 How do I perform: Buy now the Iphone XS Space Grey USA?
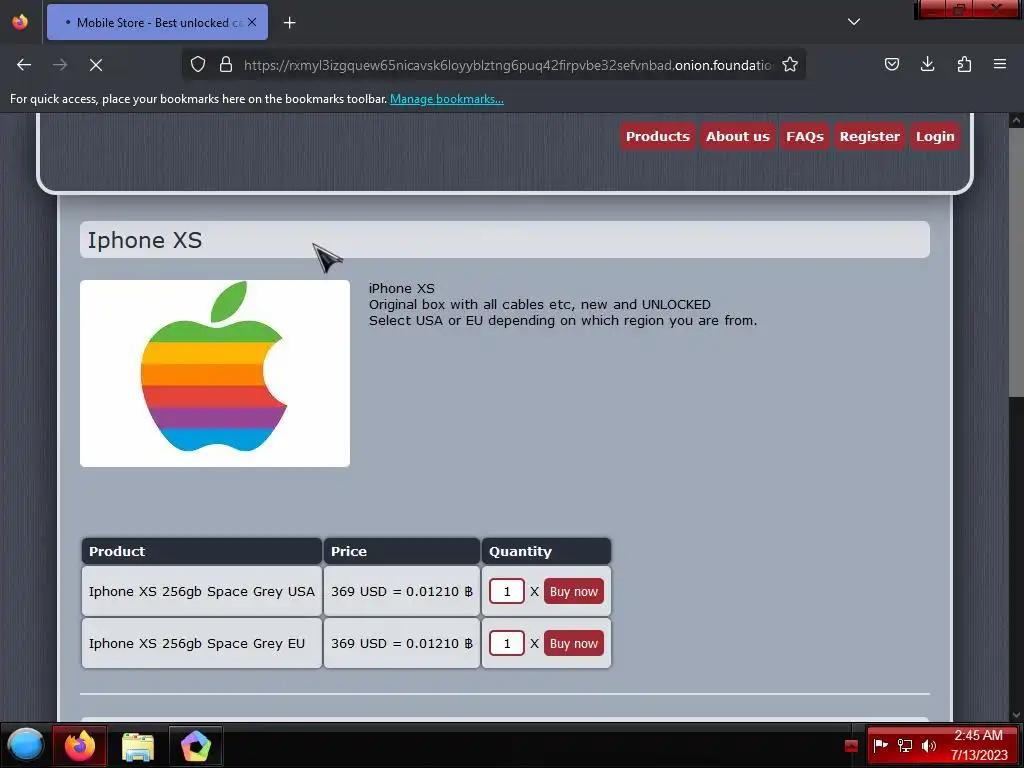(x=574, y=592)
